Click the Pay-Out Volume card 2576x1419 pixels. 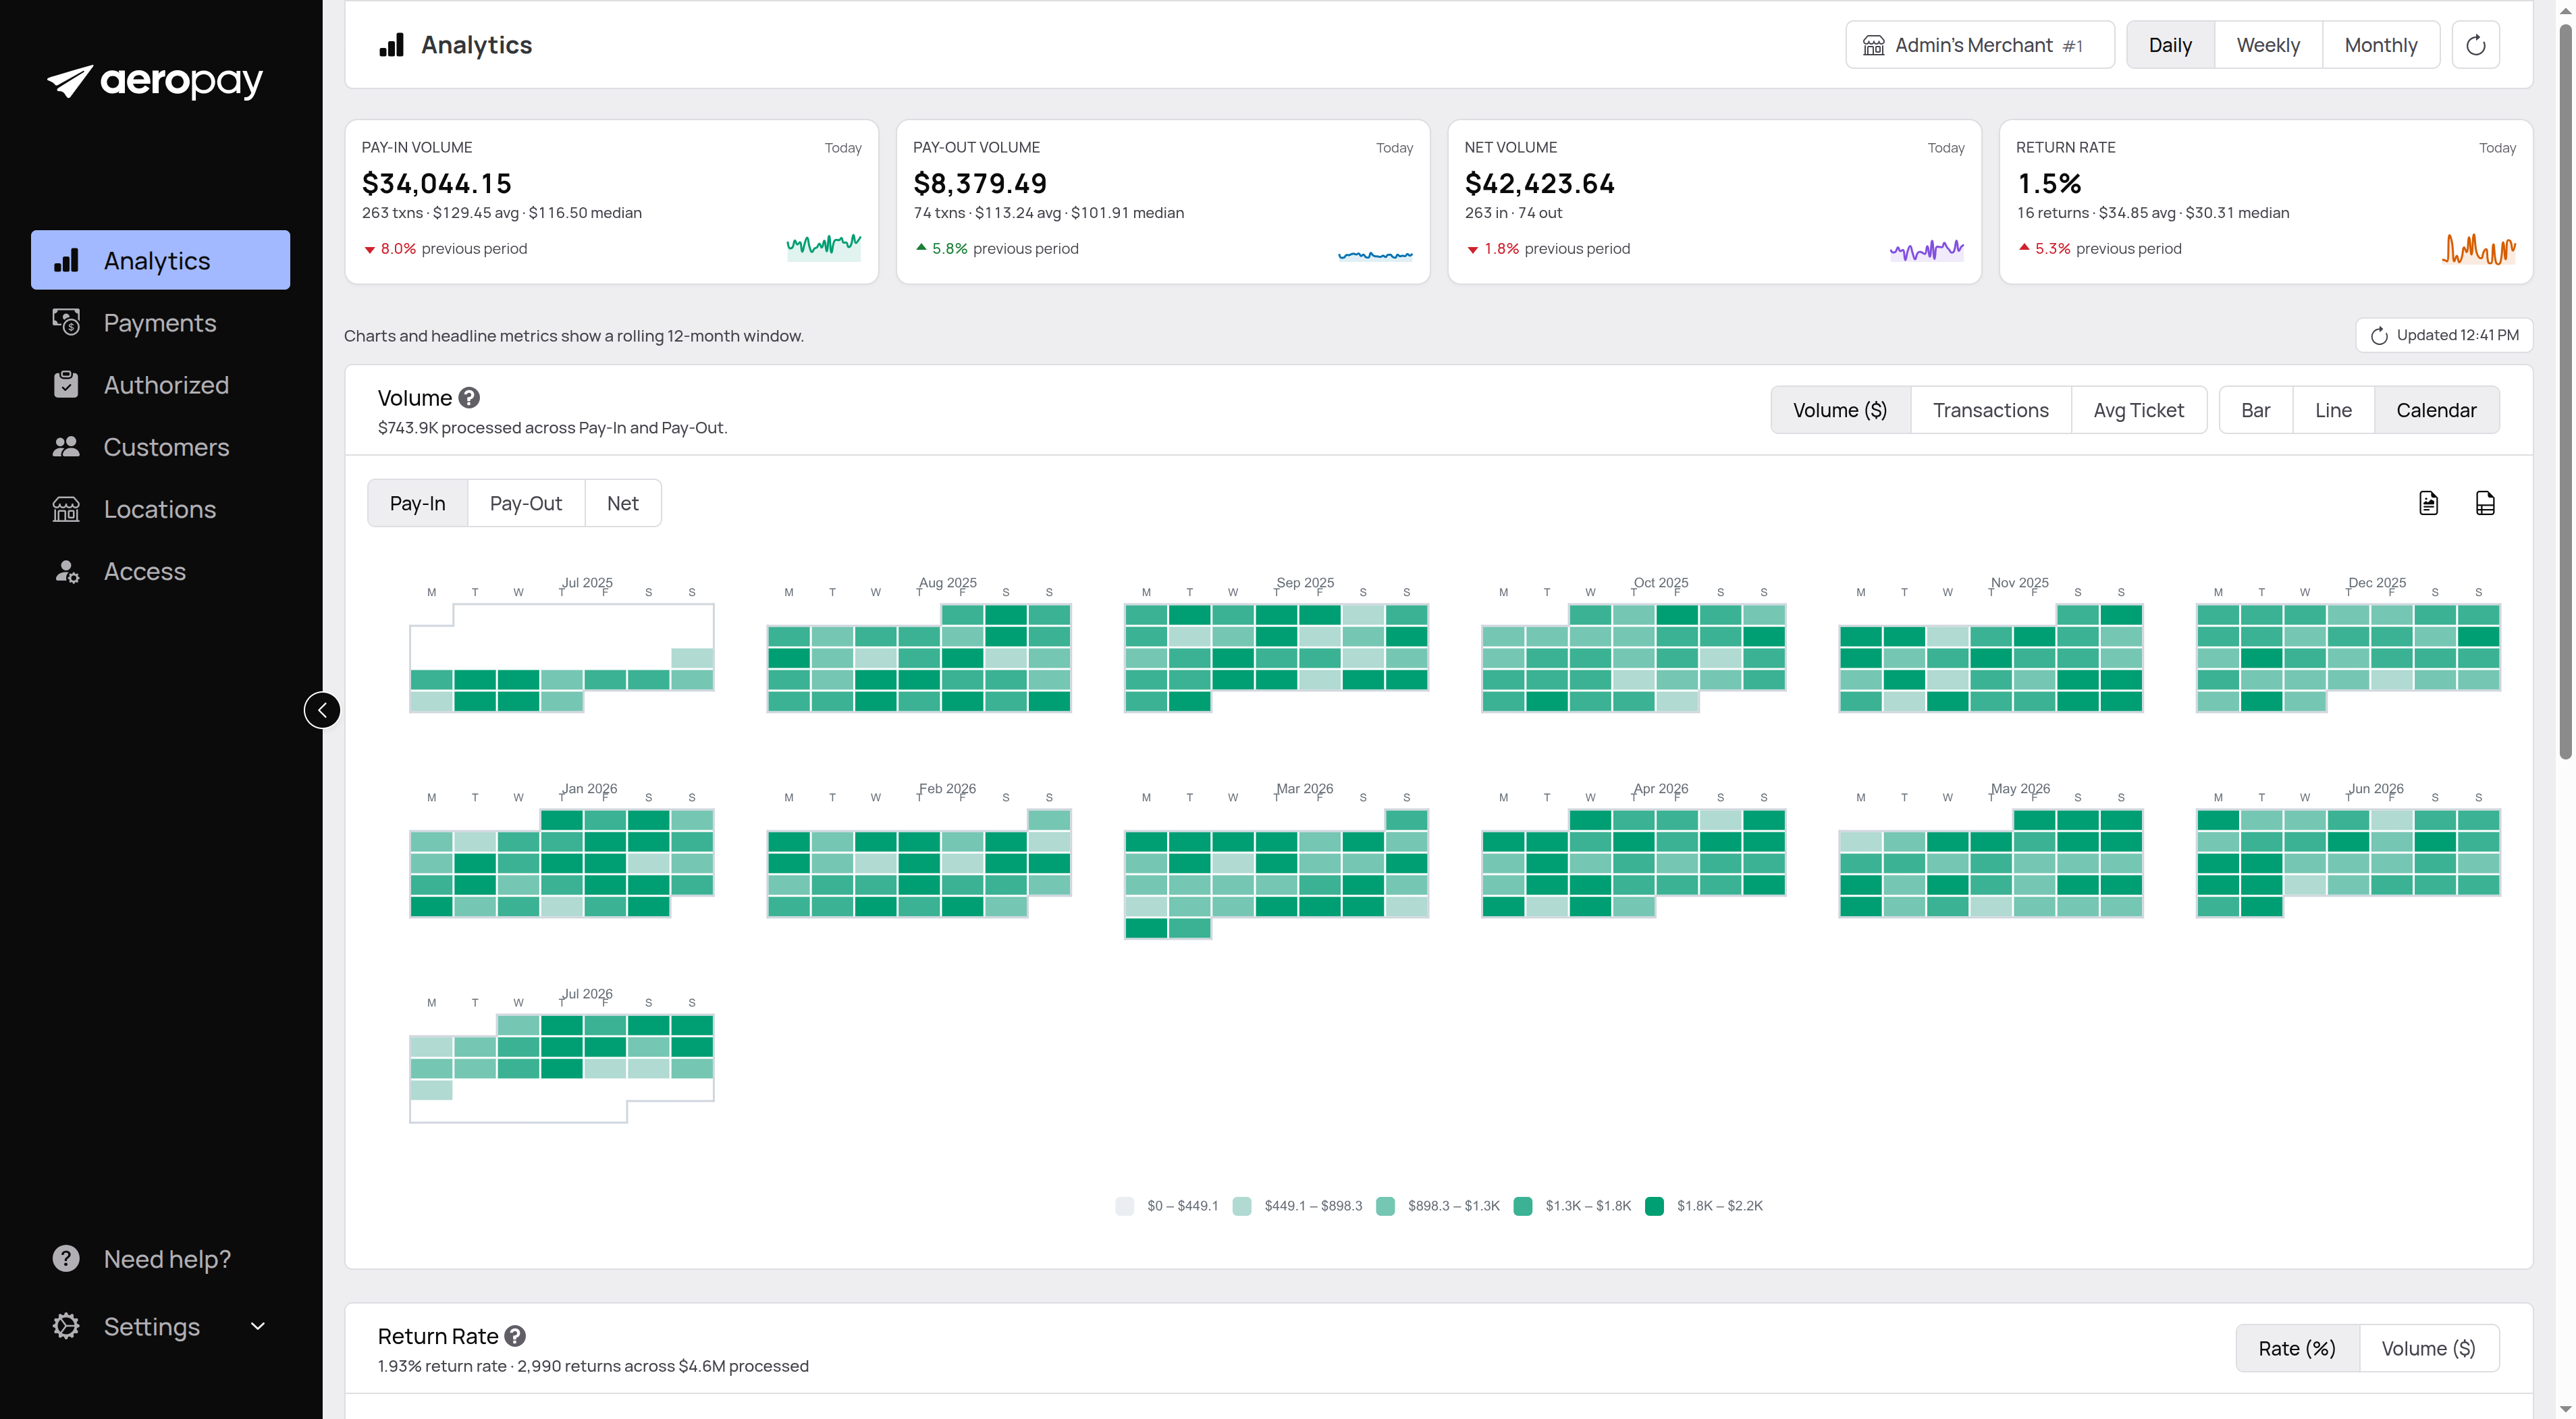(1163, 202)
